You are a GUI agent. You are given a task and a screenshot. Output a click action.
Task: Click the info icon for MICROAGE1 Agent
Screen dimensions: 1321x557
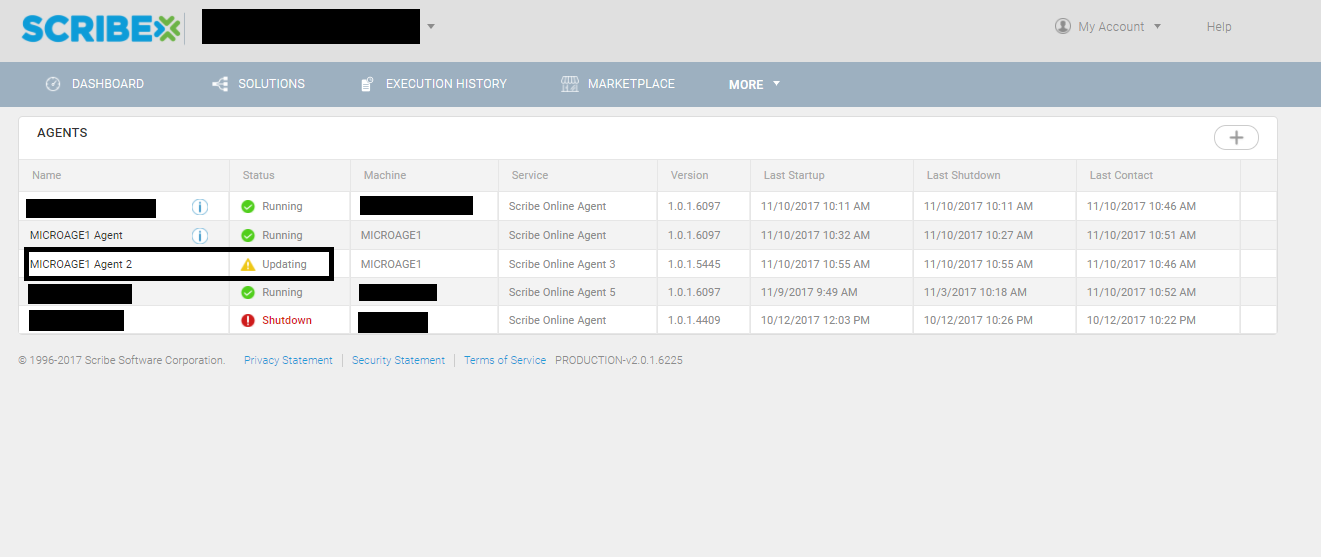point(199,236)
